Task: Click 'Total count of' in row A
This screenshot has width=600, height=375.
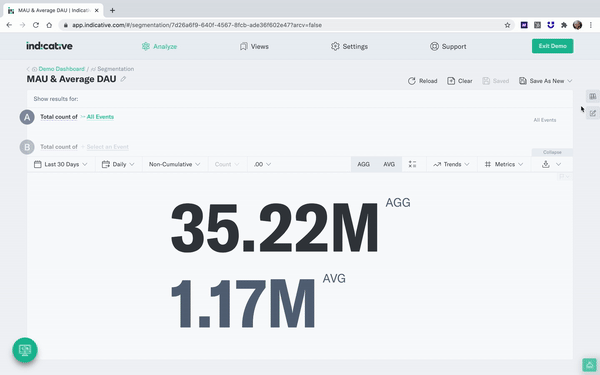Action: pyautogui.click(x=59, y=117)
